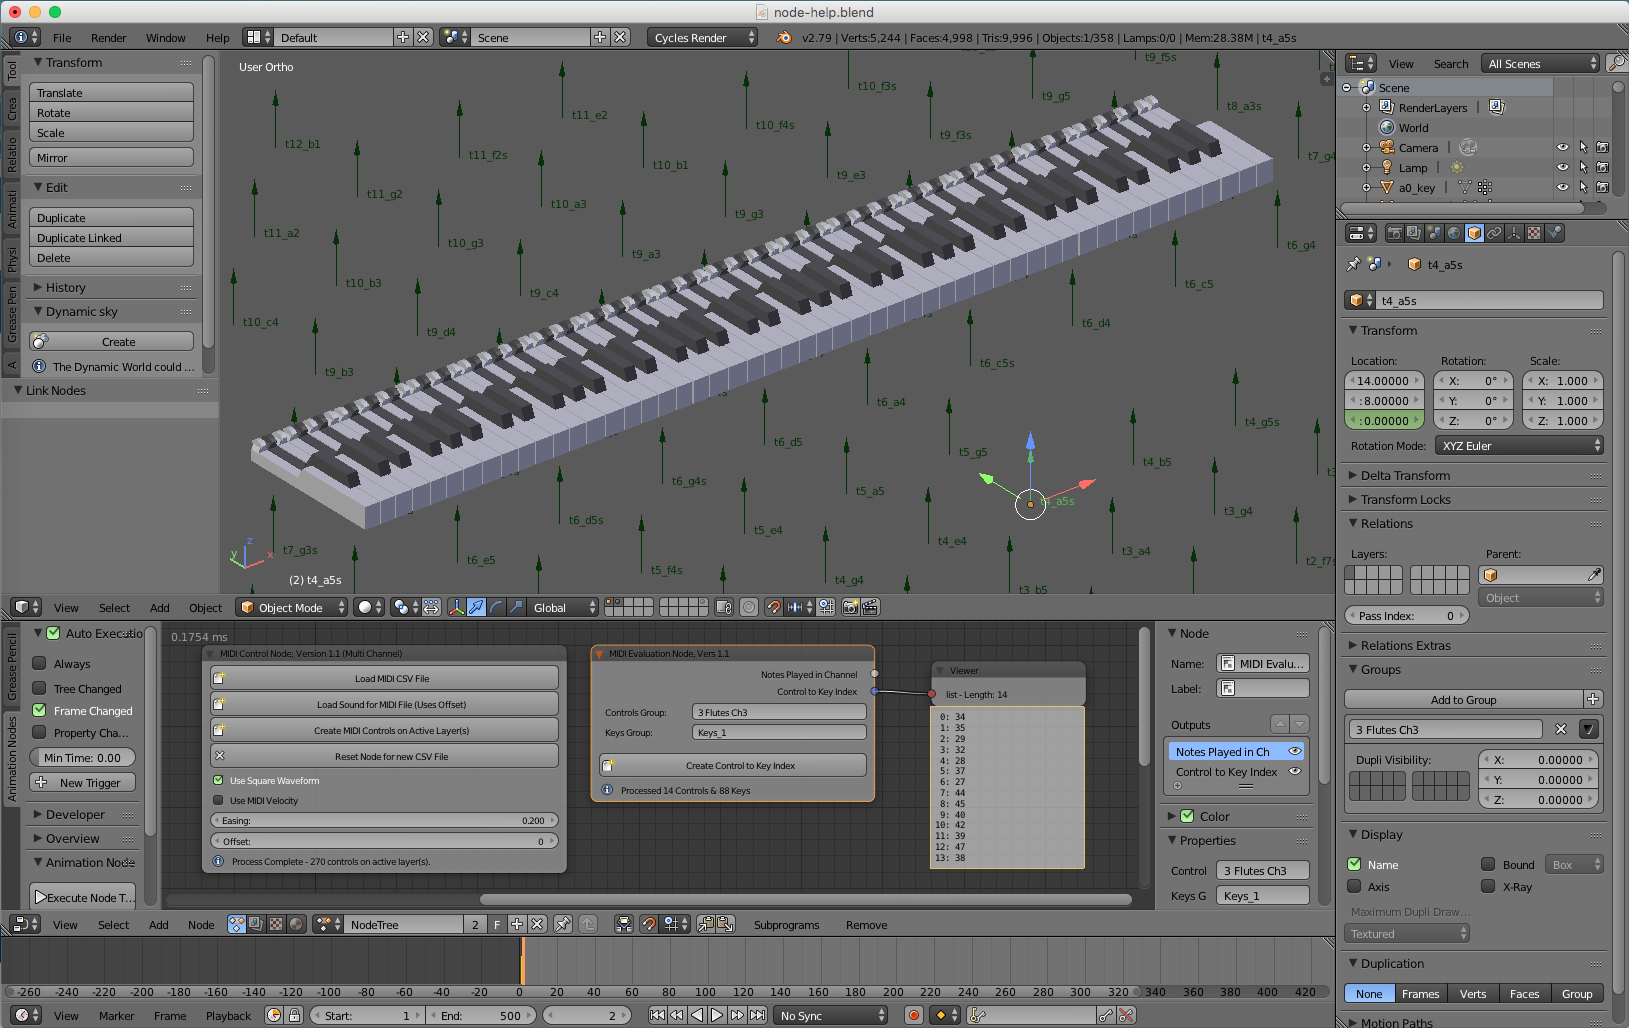
Task: Enable the Always checkbox in Auto Execution
Action: [40, 663]
